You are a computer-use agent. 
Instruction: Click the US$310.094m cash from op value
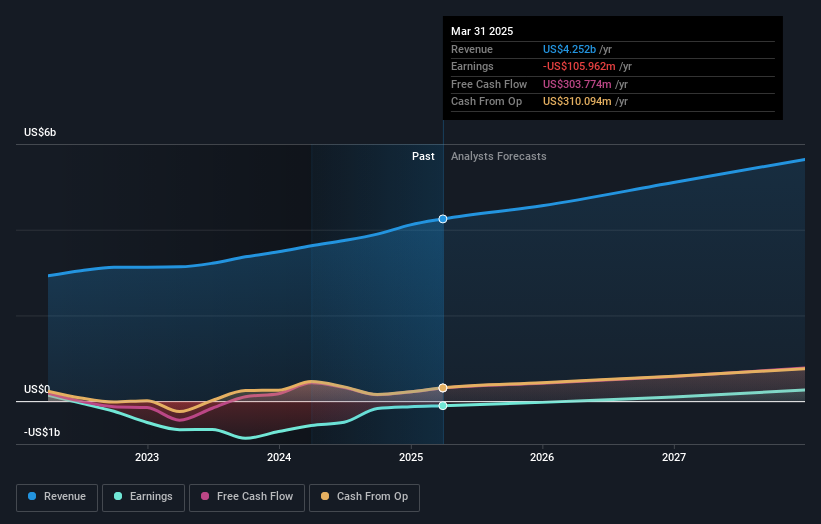tap(577, 102)
